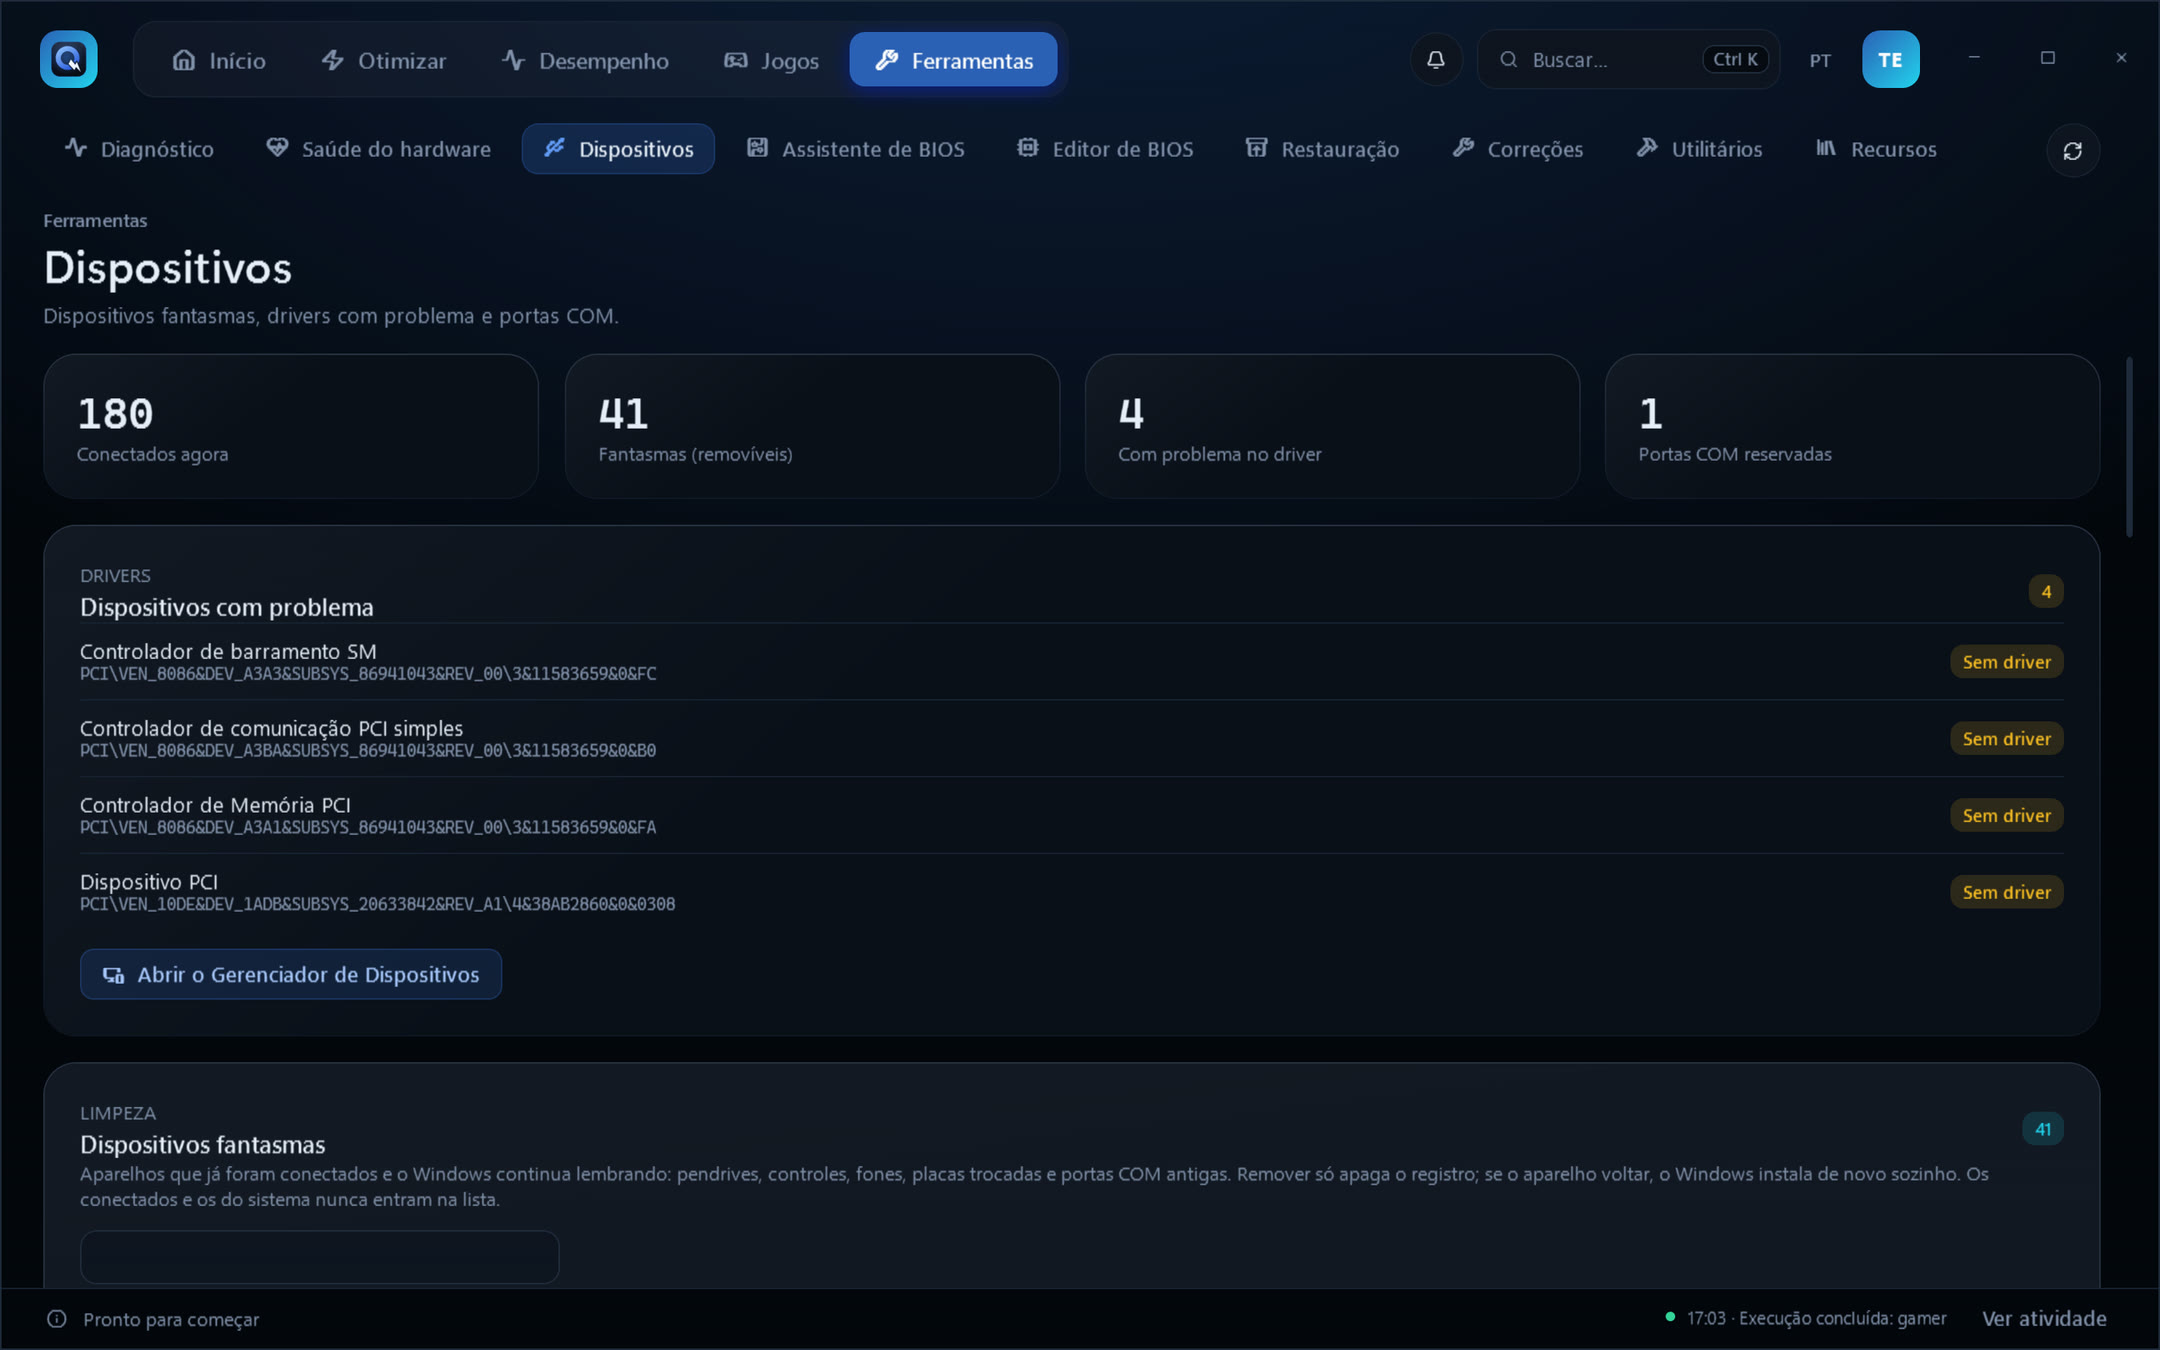The height and width of the screenshot is (1350, 2160).
Task: Select Controlador de barramento SM row
Action: point(1071,662)
